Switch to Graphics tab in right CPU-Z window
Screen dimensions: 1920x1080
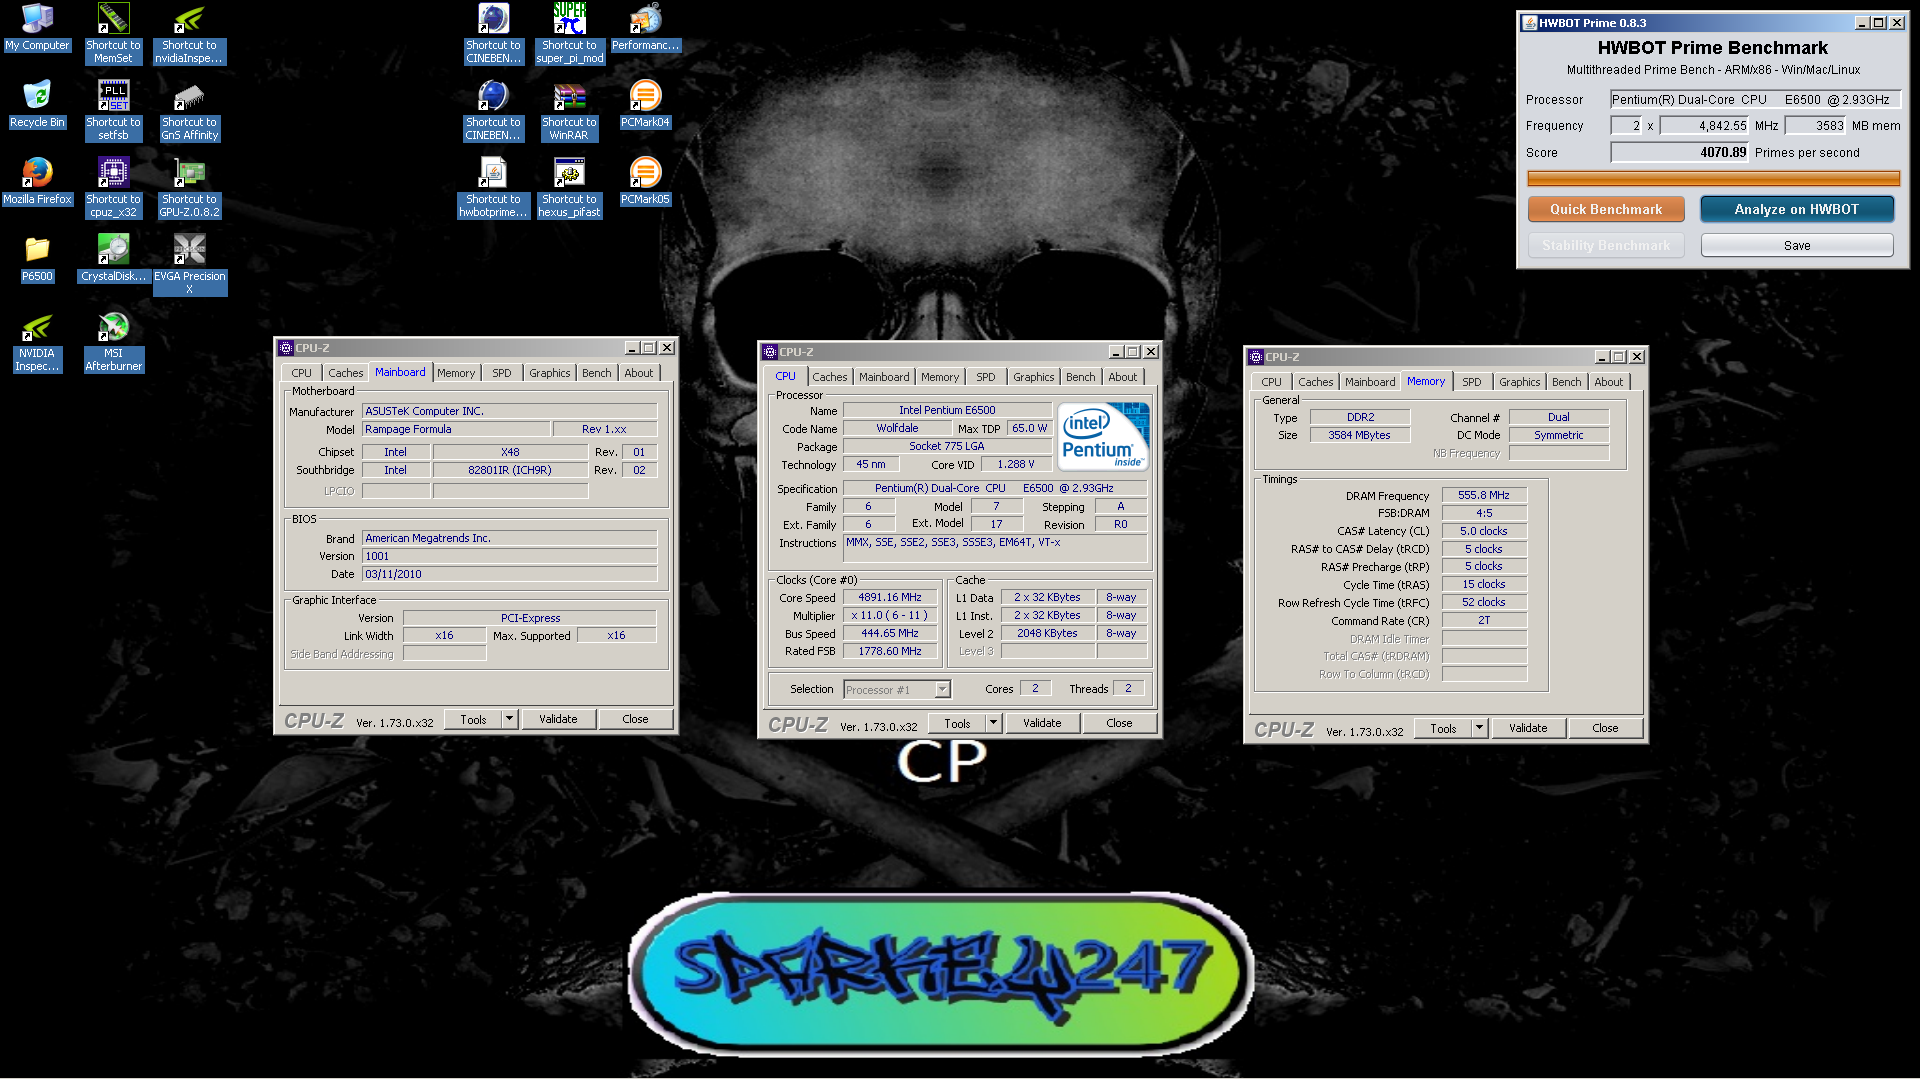pos(1519,382)
